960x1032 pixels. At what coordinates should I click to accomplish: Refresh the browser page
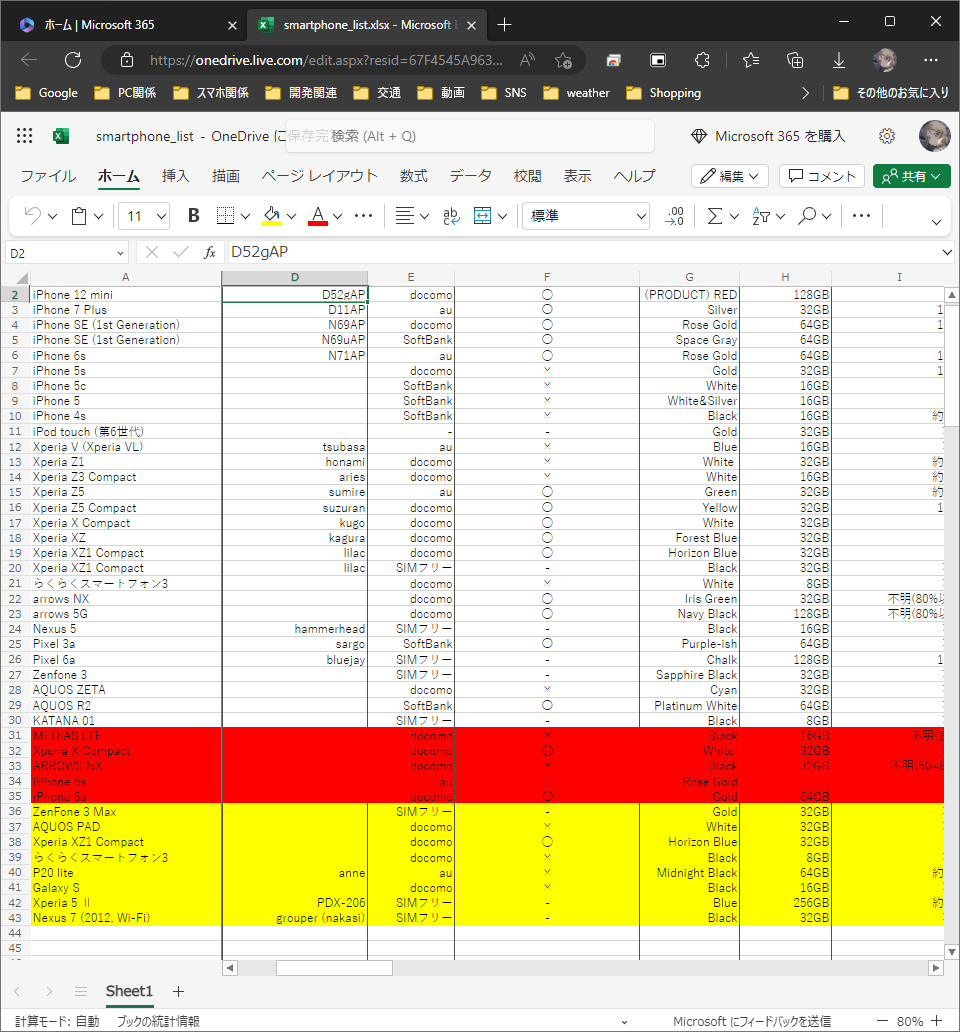point(73,60)
